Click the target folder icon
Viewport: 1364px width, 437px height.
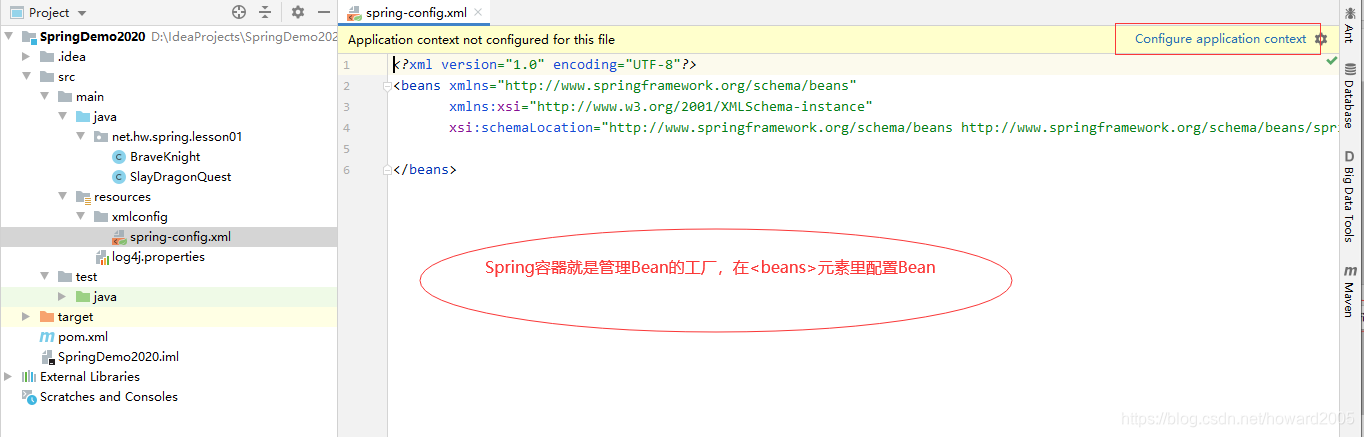[x=47, y=317]
